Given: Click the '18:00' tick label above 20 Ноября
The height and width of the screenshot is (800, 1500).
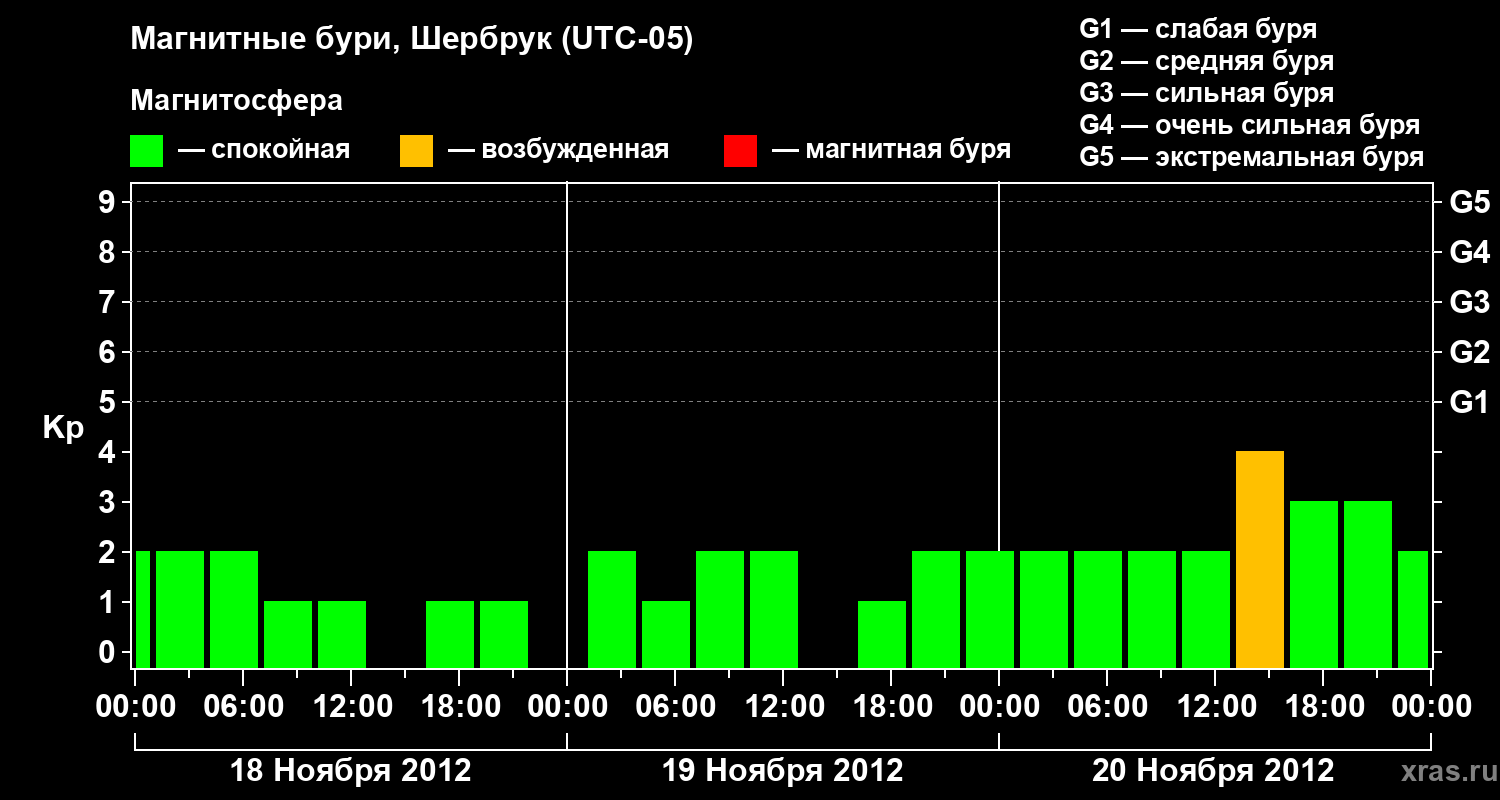Looking at the screenshot, I should 1323,707.
